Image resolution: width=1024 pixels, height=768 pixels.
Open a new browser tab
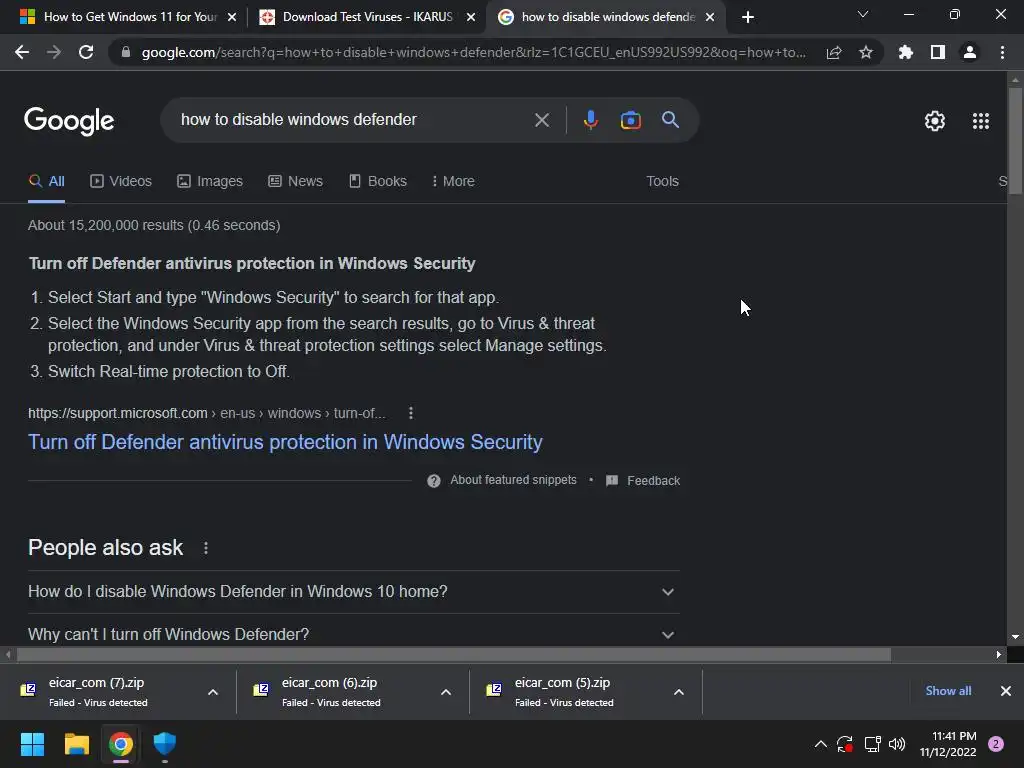[748, 17]
